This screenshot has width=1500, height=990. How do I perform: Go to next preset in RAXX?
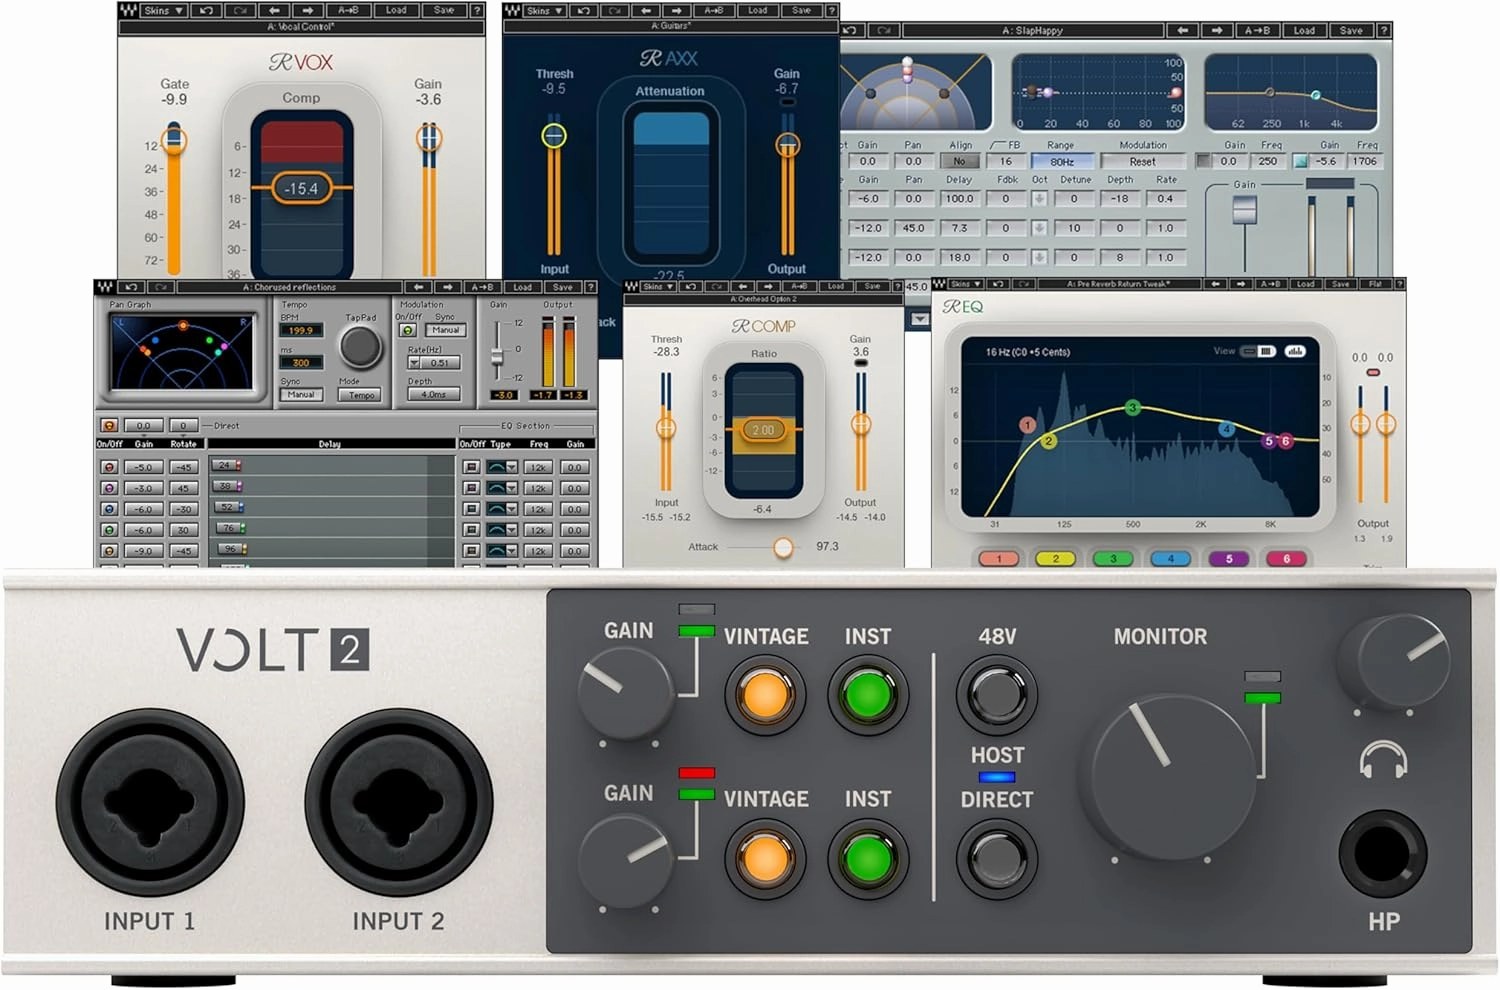[x=677, y=10]
